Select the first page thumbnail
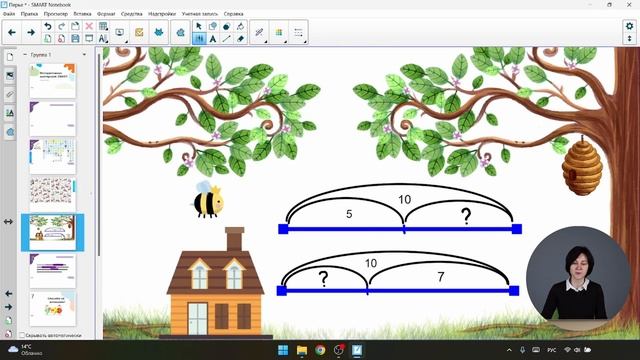The image size is (640, 360). click(x=53, y=80)
